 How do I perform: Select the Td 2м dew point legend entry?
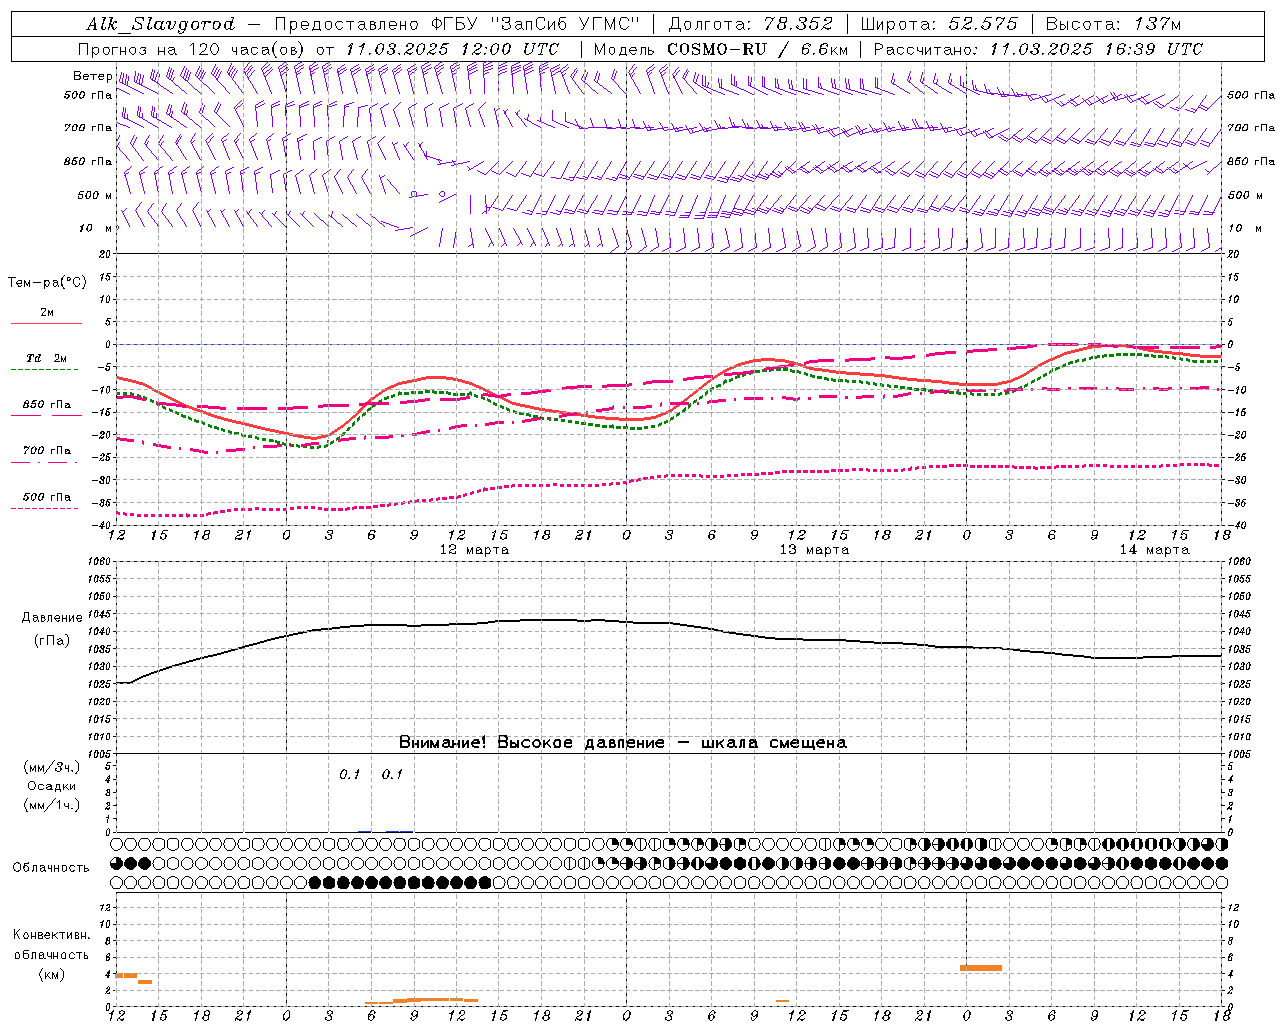click(x=47, y=358)
